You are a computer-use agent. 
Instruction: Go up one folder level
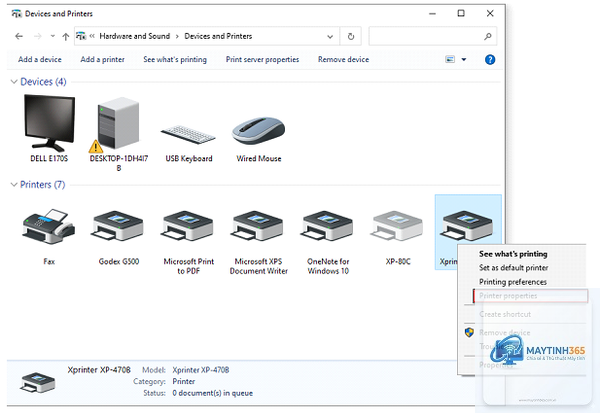(x=65, y=37)
